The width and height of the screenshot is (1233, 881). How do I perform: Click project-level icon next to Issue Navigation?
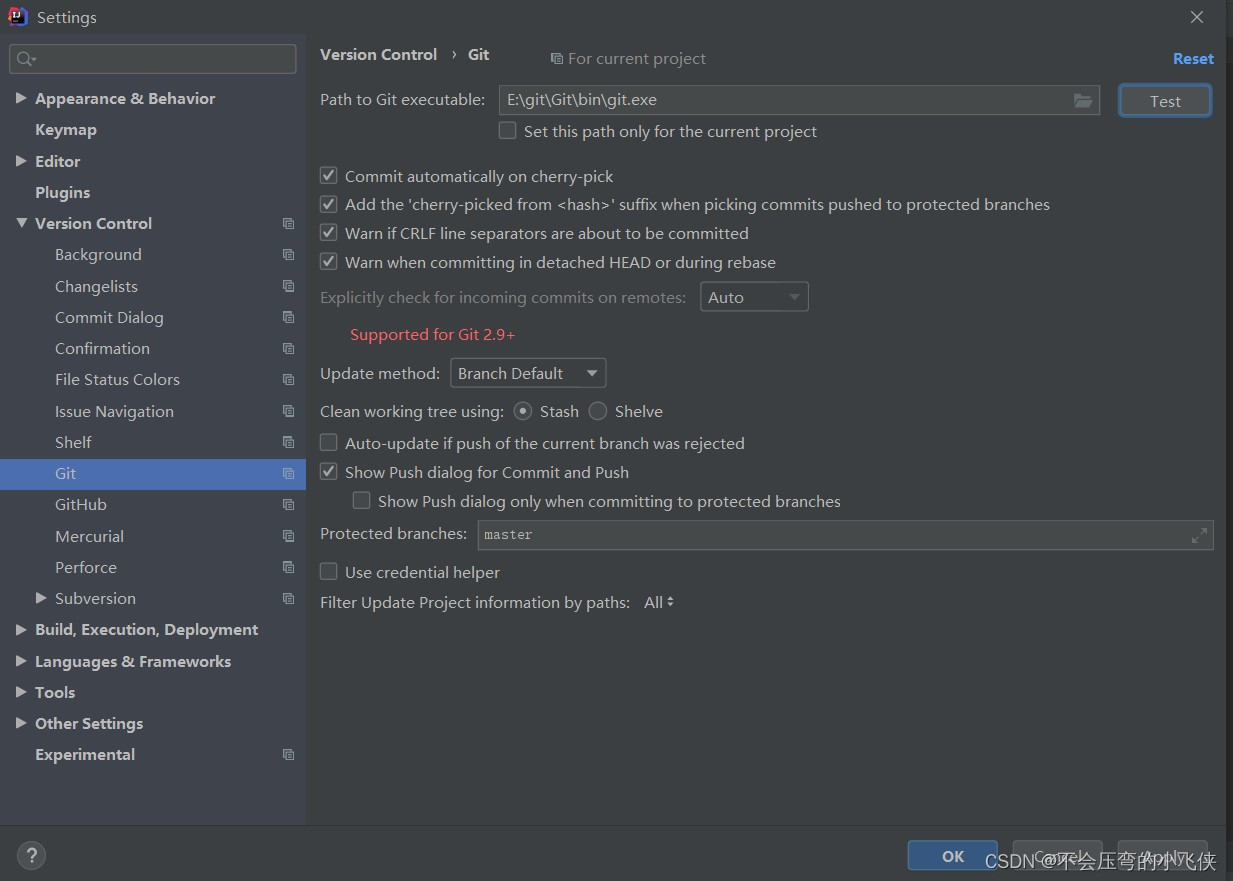pyautogui.click(x=288, y=411)
